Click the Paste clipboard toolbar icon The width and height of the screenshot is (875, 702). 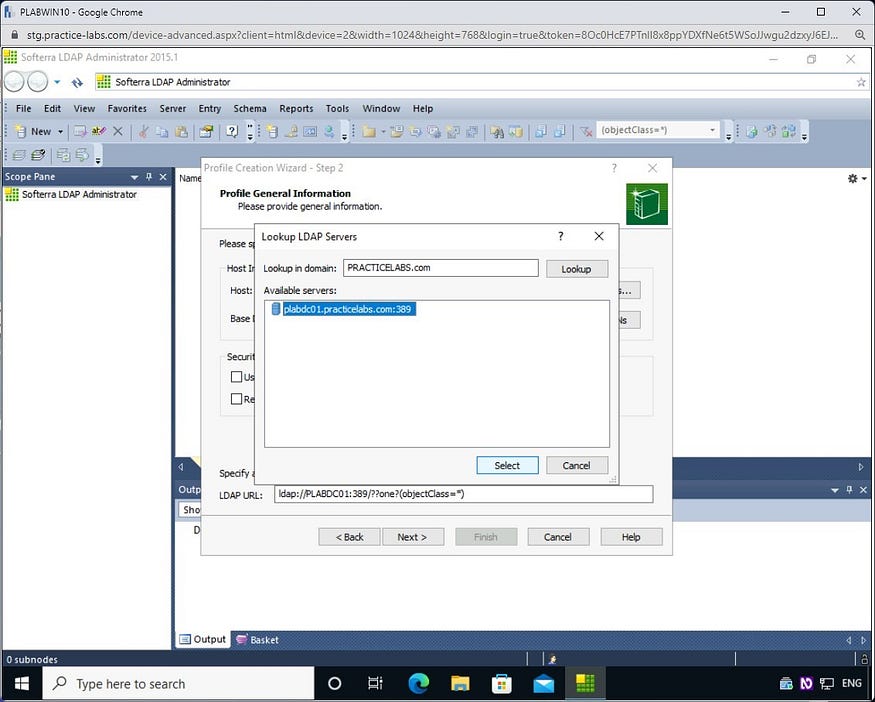(x=181, y=132)
